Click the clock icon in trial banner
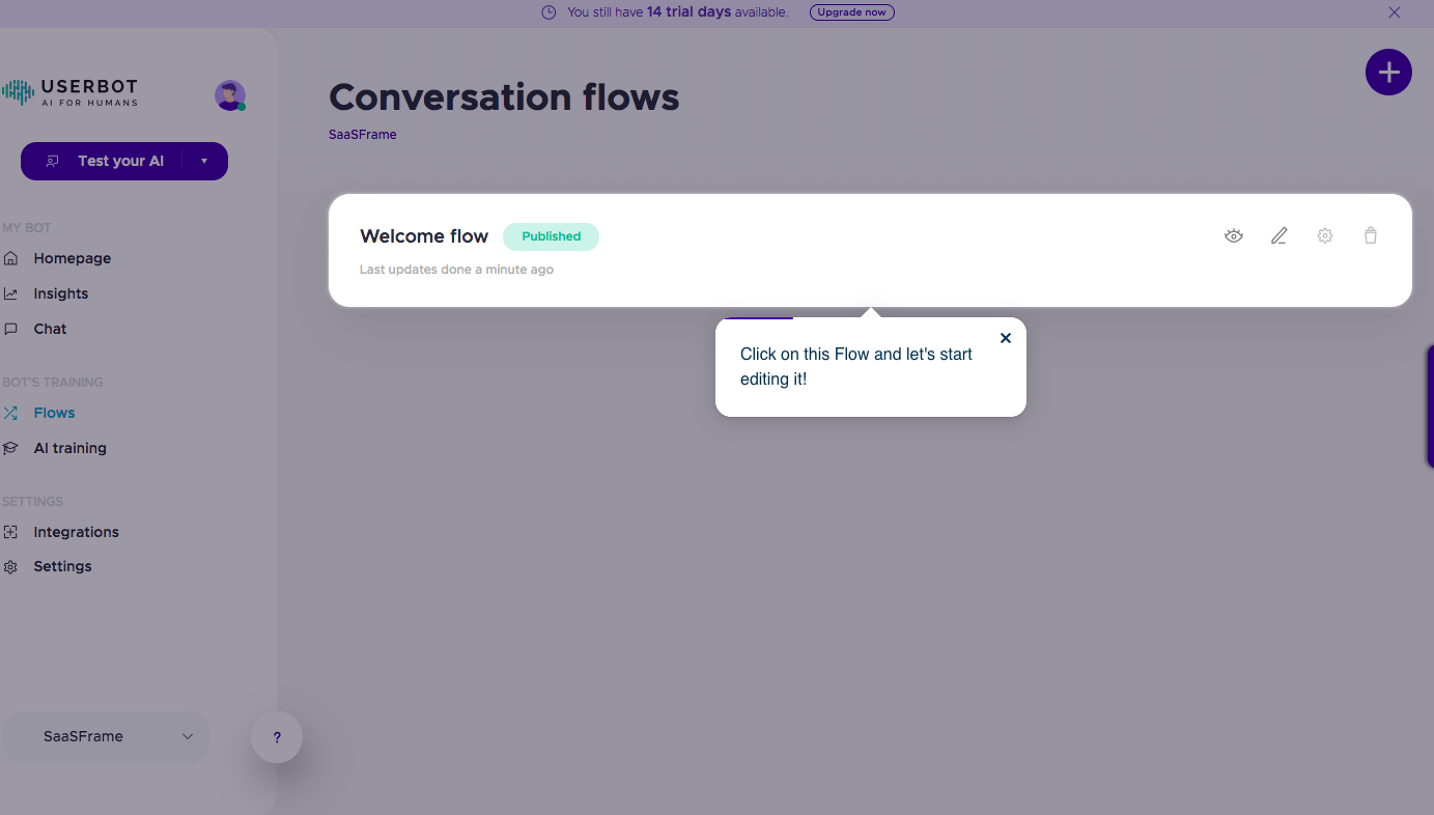The width and height of the screenshot is (1434, 815). click(548, 12)
